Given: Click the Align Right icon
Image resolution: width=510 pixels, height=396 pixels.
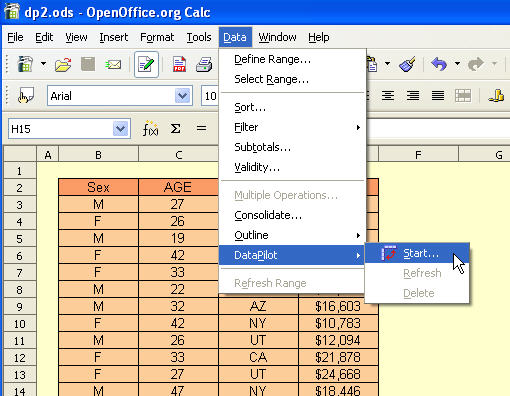Looking at the screenshot, I should coord(413,96).
